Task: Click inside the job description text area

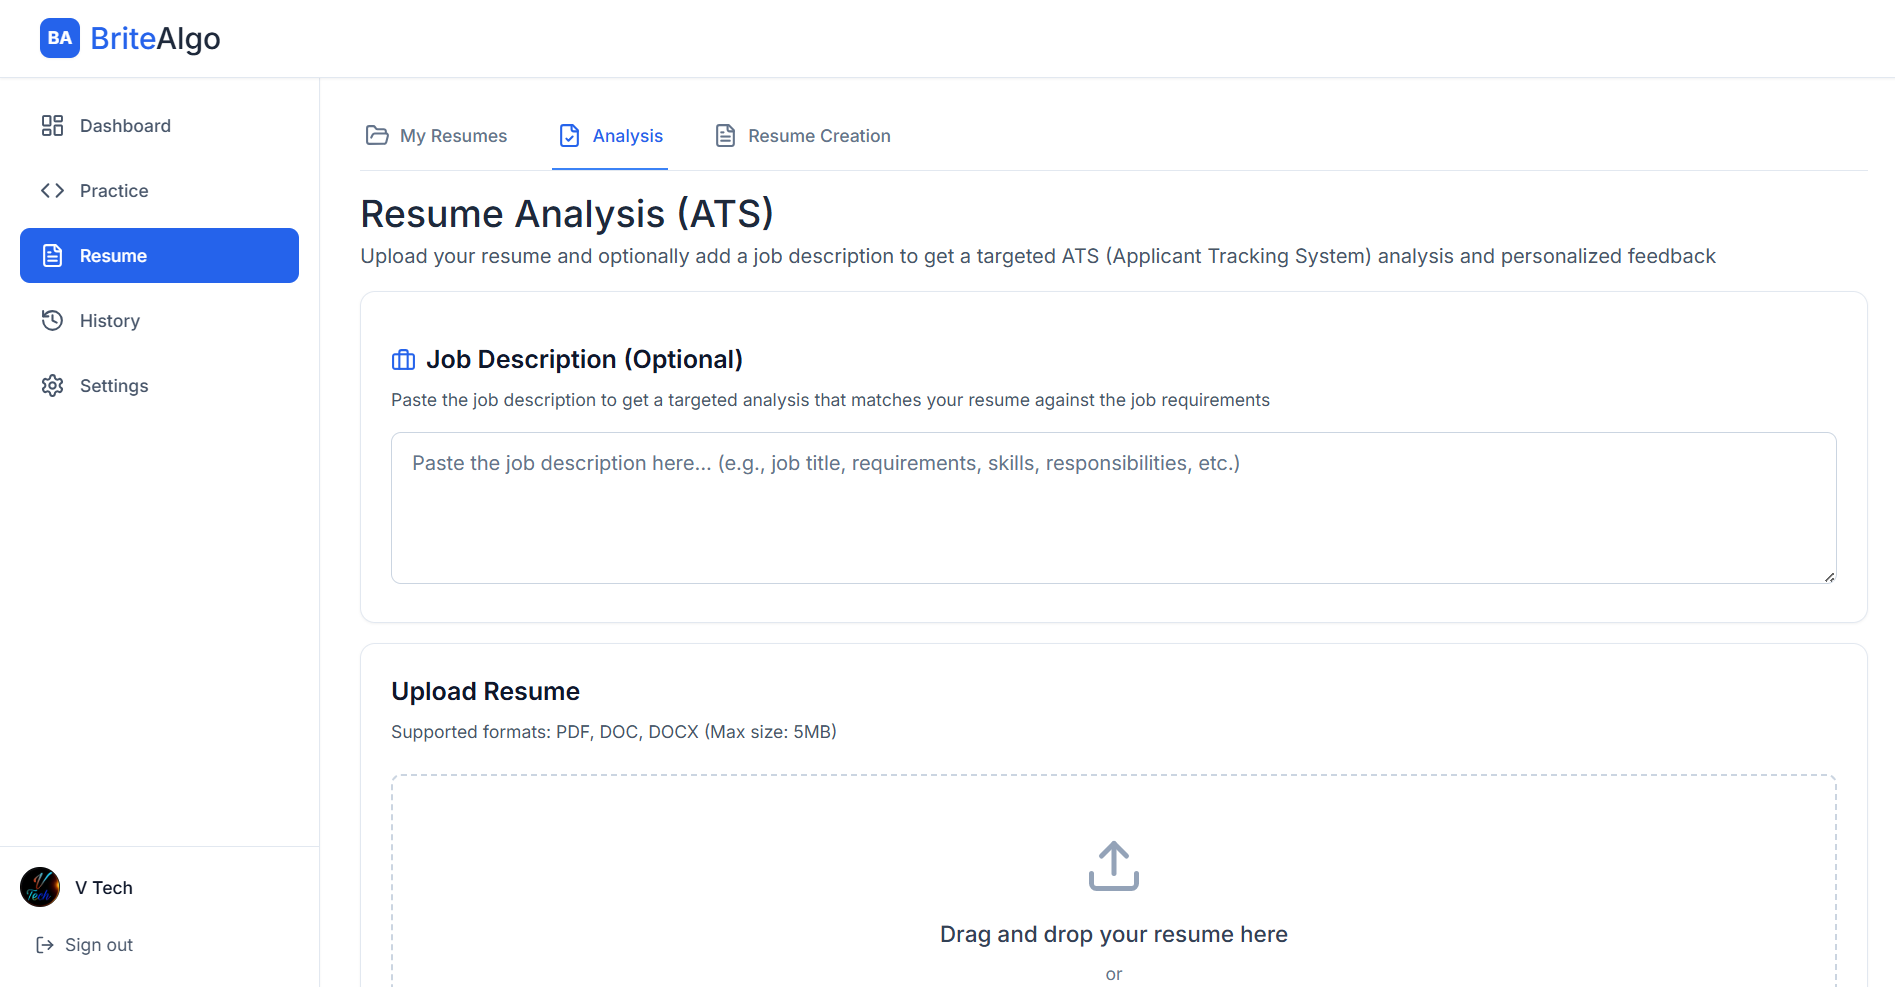Action: tap(1113, 508)
